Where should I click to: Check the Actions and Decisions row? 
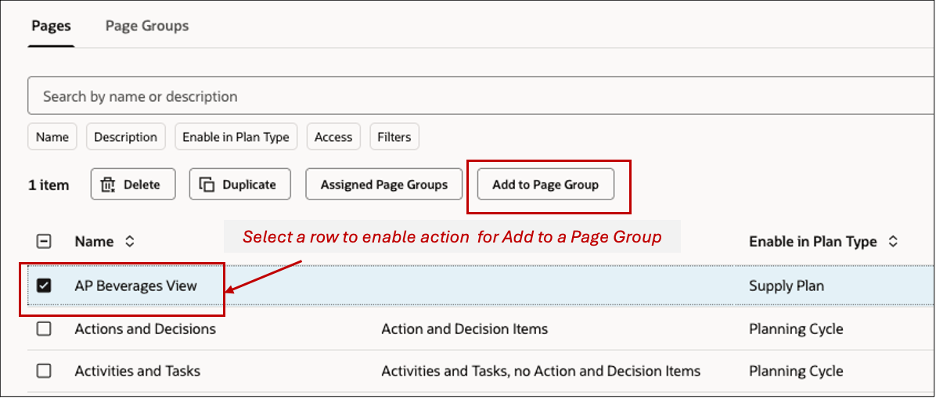point(44,328)
